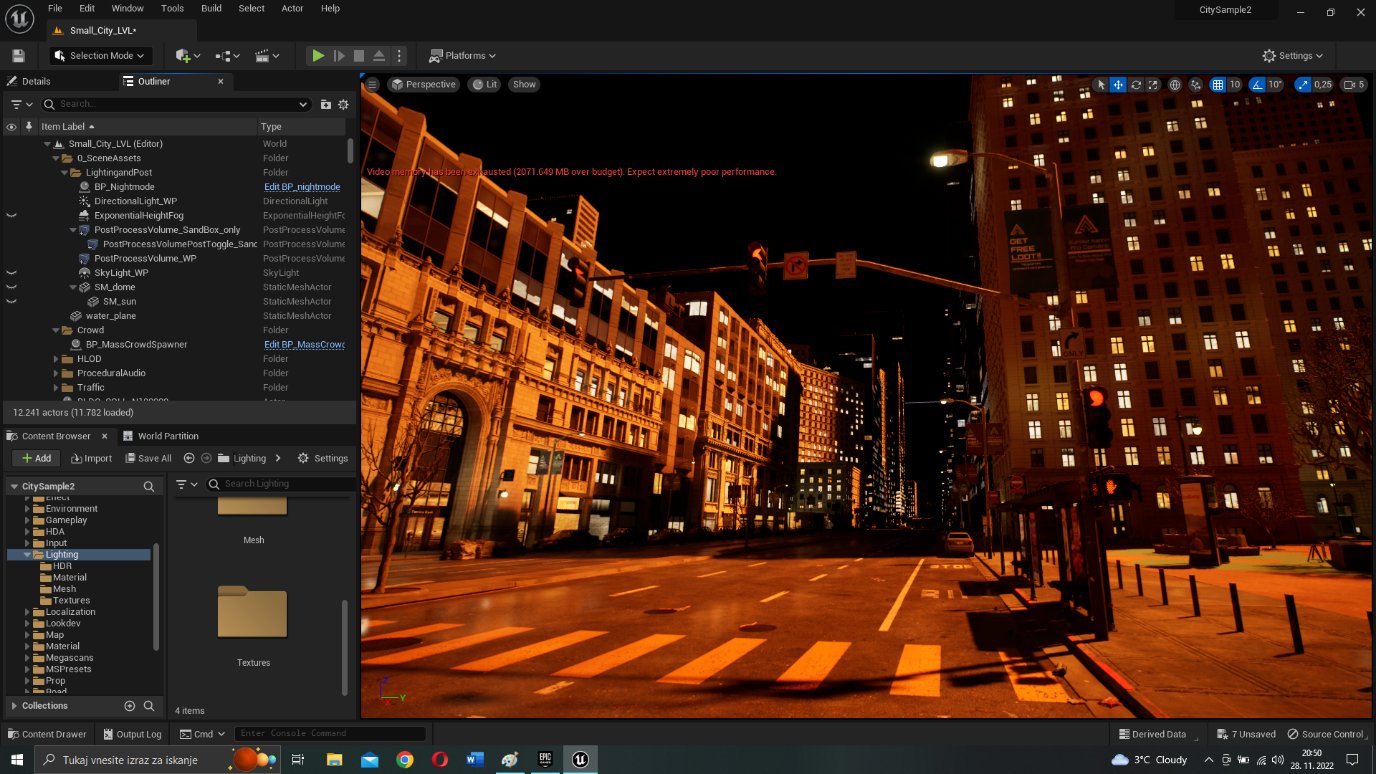Open the Epic Games Launcher in taskbar
This screenshot has width=1376, height=774.
tap(544, 760)
